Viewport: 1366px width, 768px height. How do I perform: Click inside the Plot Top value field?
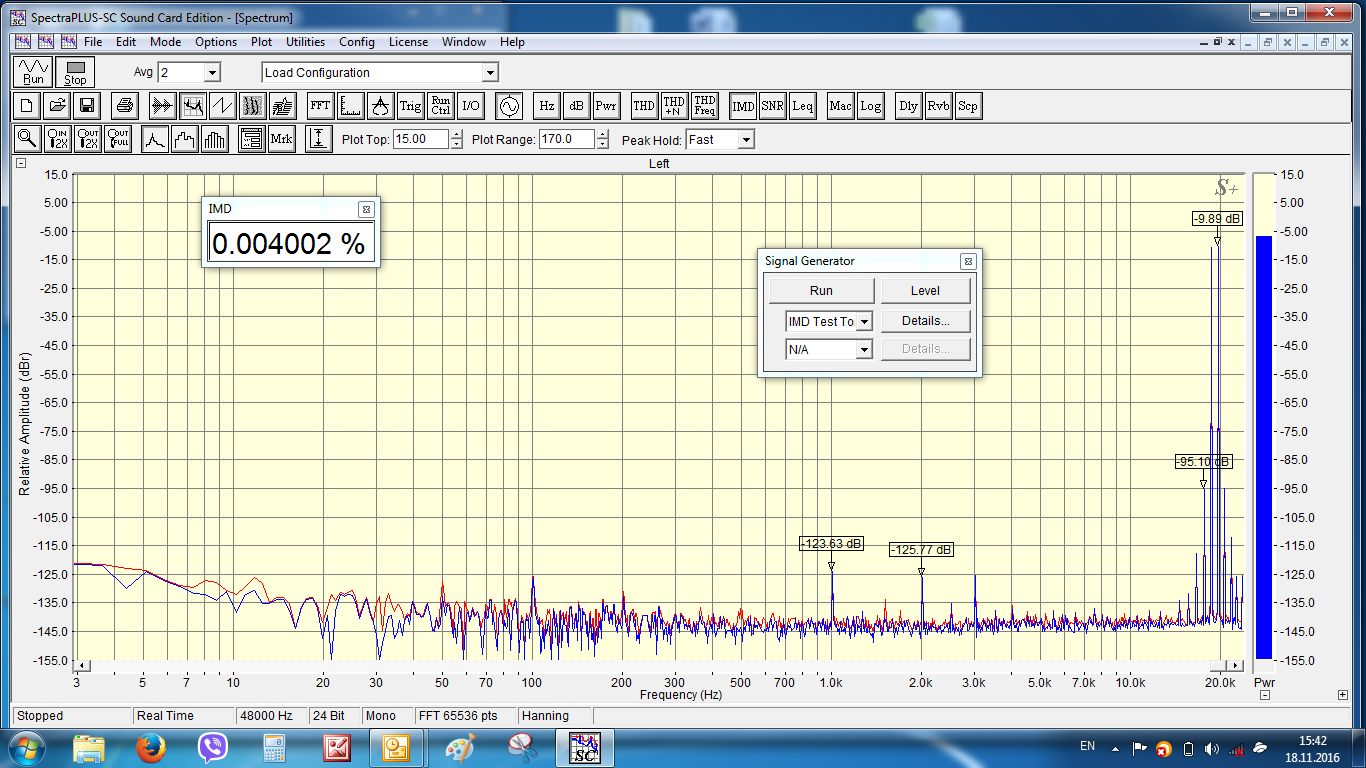tap(420, 140)
